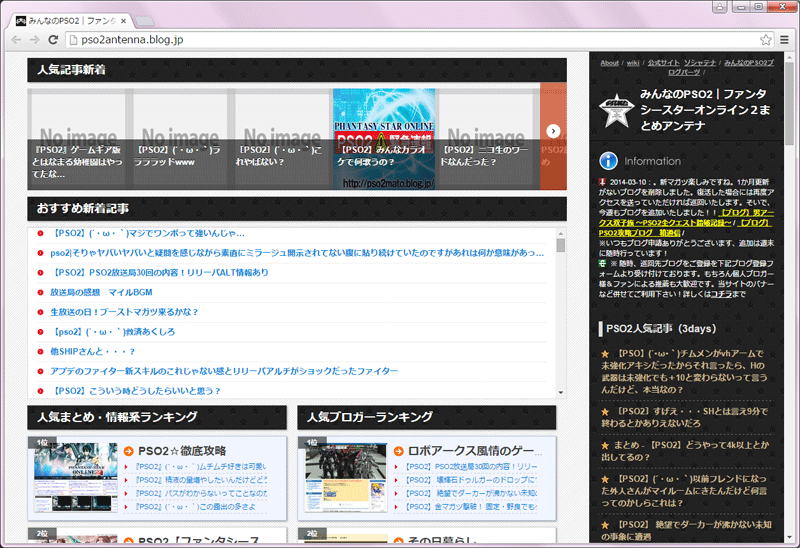Open ranking entry 精液の量増やしたいんだけど
The image size is (800, 548).
coord(201,480)
